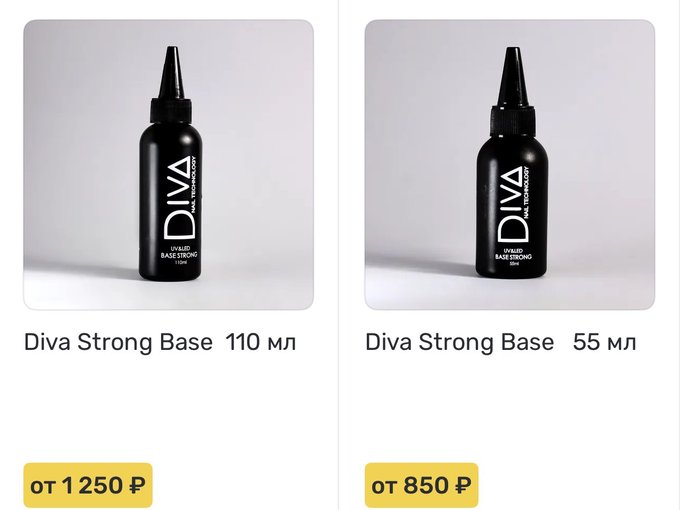This screenshot has width=680, height=510.
Task: Click the '110 мл' volume text
Action: [x=261, y=342]
